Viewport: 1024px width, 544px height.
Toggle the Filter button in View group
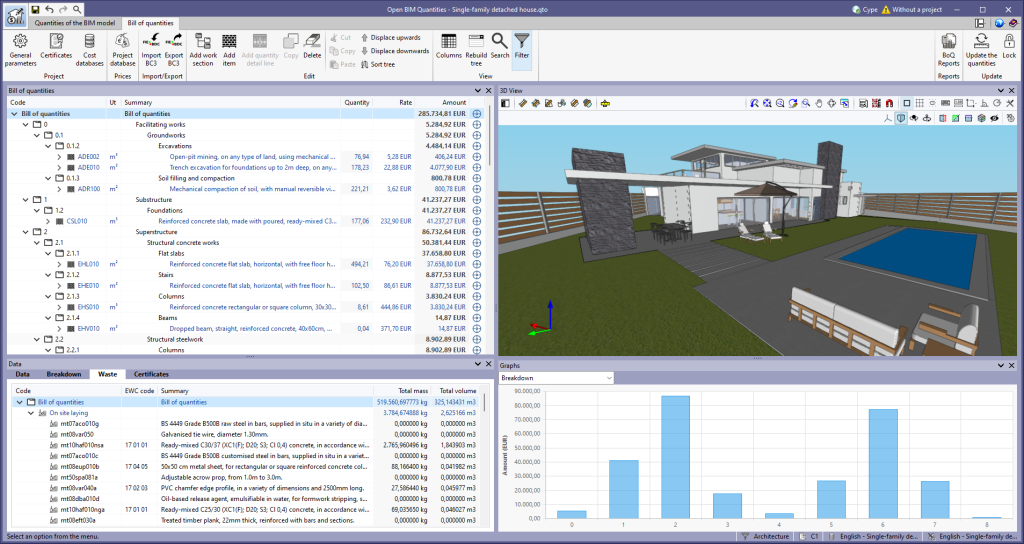pyautogui.click(x=522, y=48)
